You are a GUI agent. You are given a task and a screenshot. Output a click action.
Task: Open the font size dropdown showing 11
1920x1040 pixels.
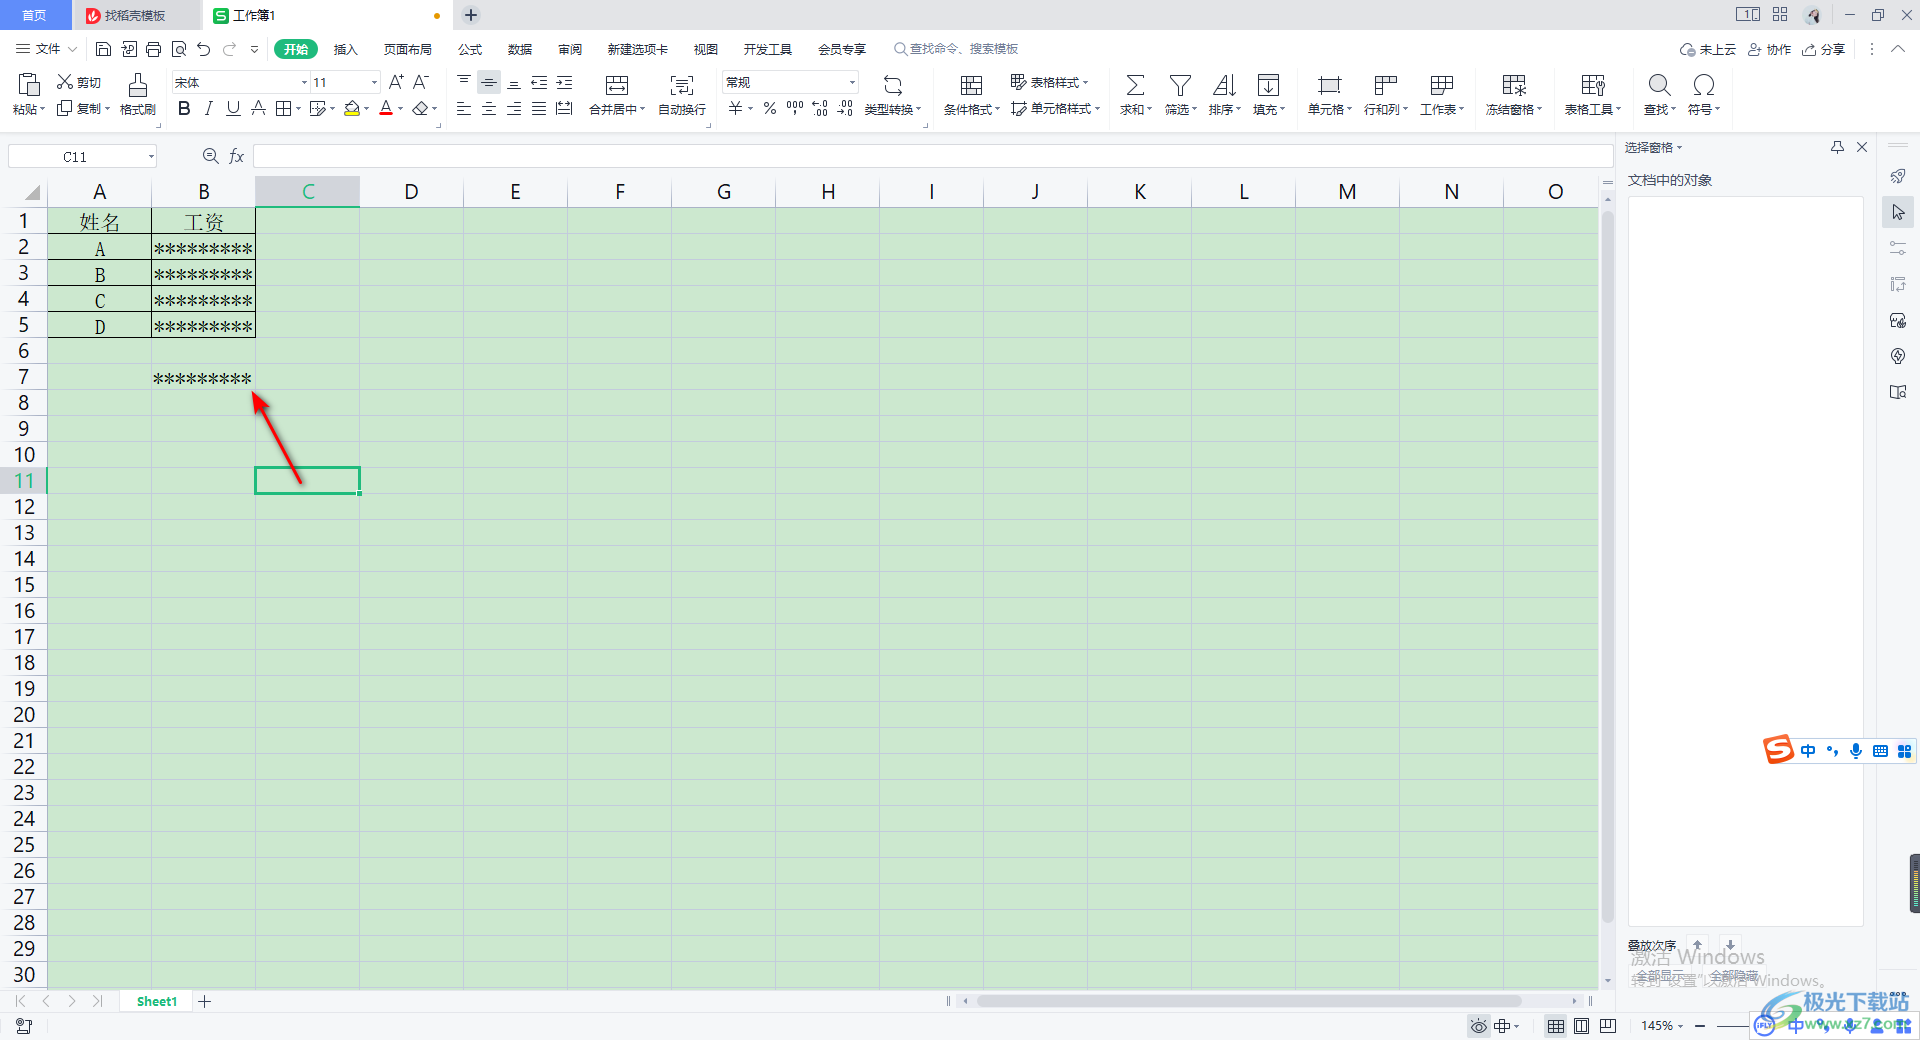click(x=374, y=82)
